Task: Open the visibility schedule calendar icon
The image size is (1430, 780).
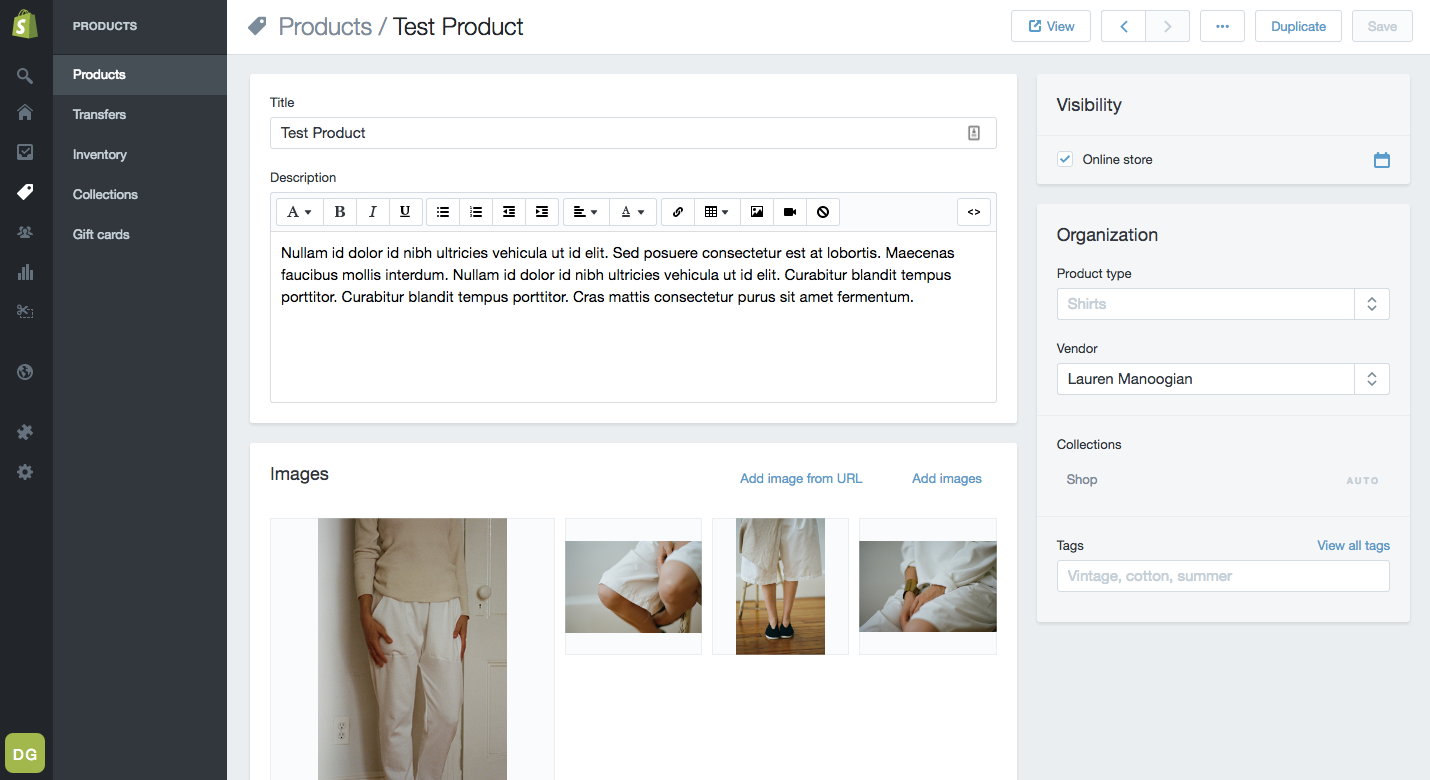Action: [x=1381, y=160]
